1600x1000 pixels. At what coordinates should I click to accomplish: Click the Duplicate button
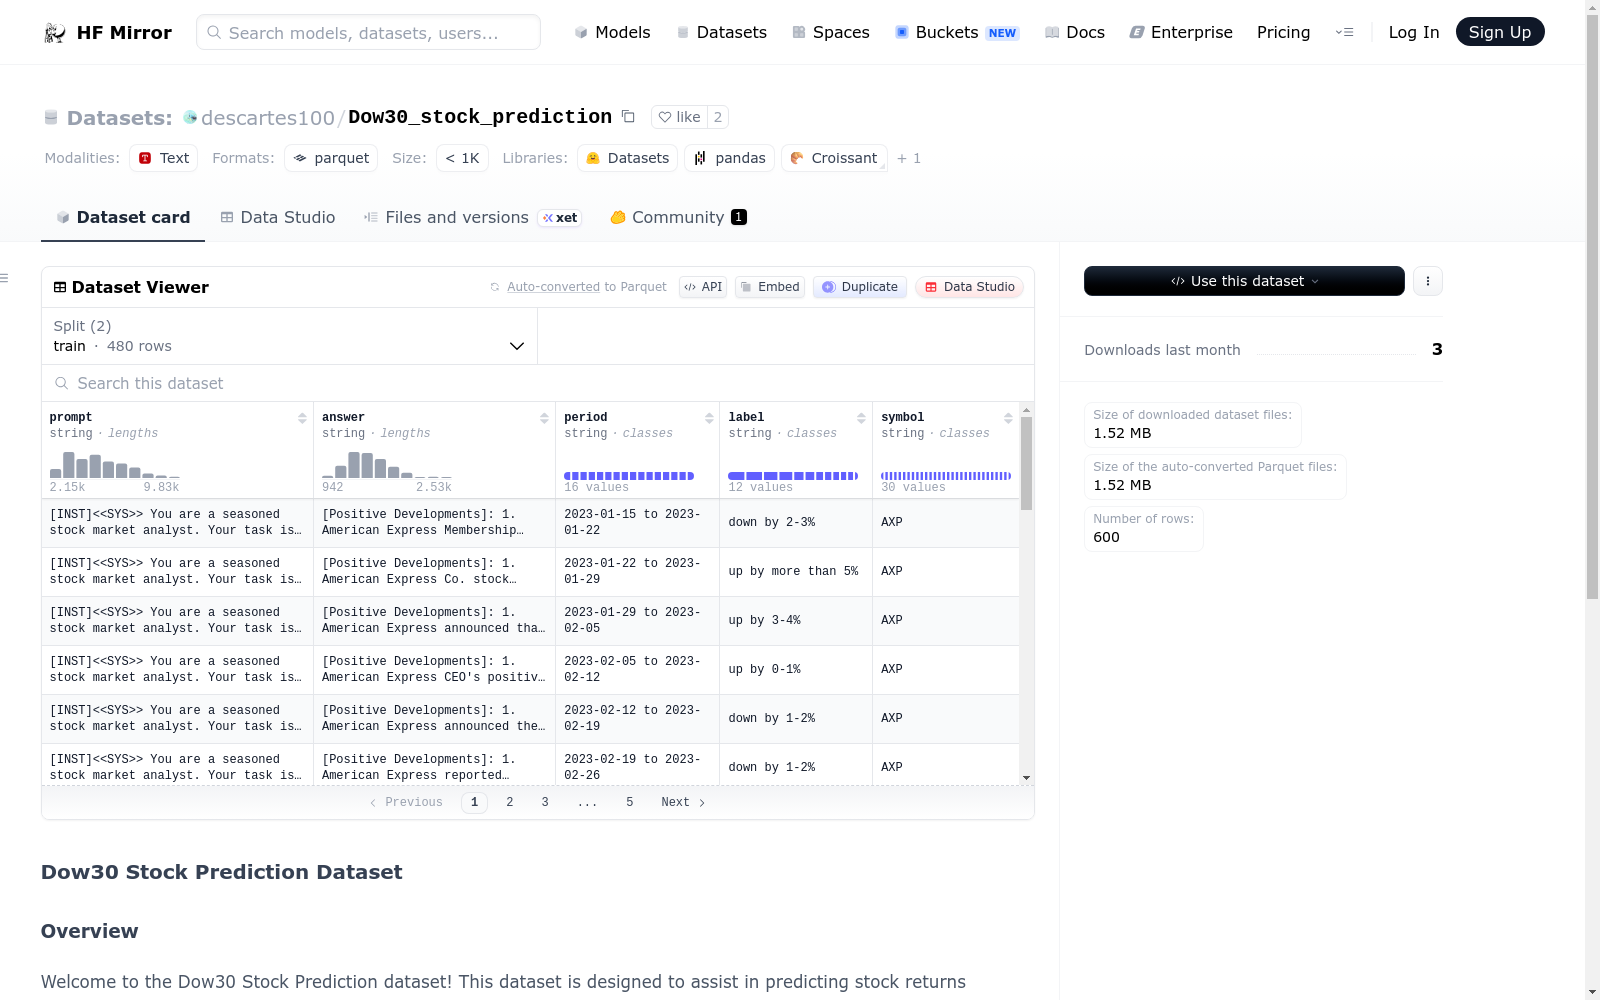pyautogui.click(x=860, y=287)
